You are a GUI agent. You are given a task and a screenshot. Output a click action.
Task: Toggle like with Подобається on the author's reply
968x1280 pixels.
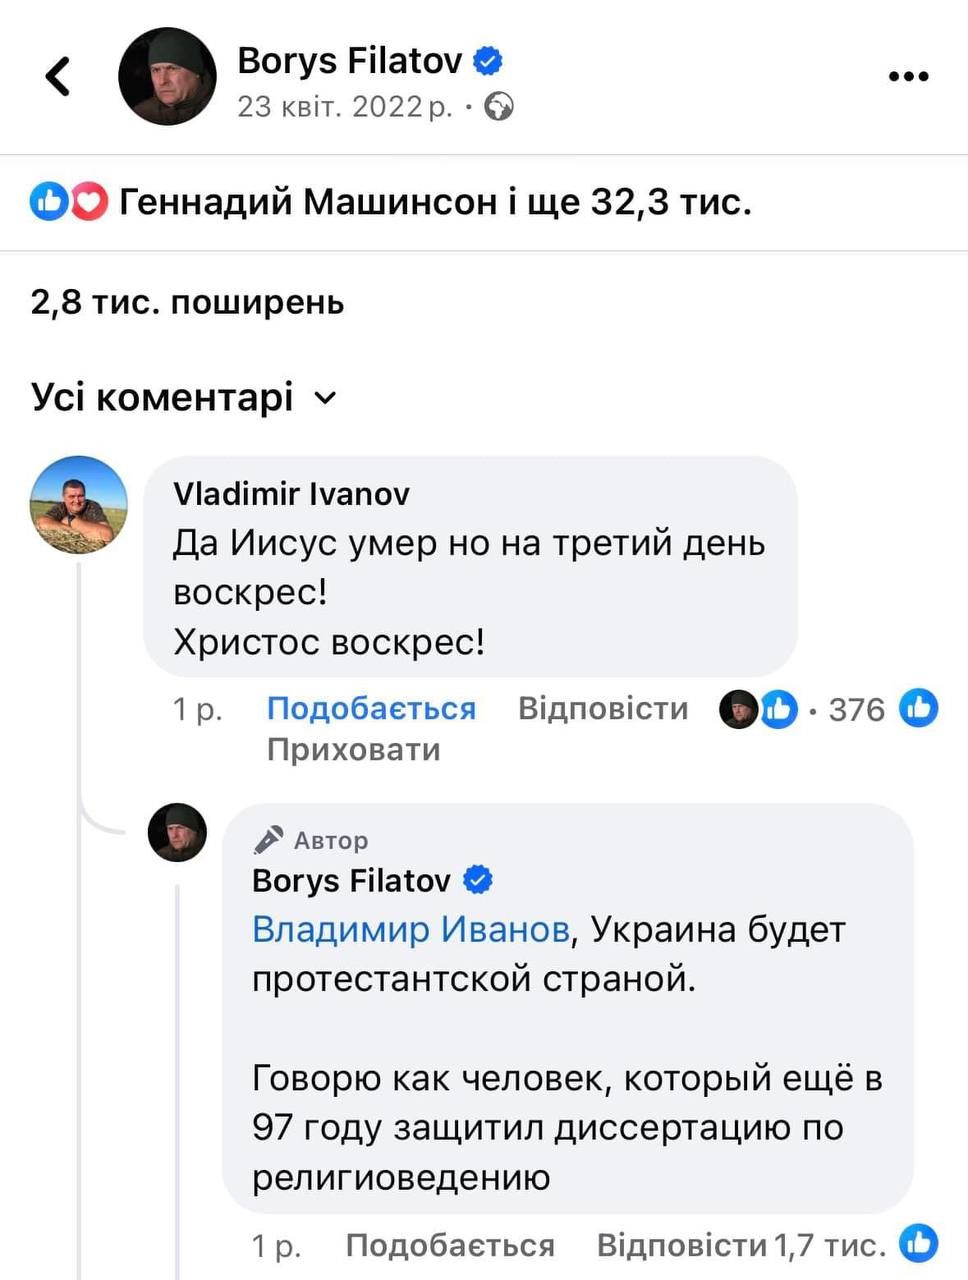[450, 1245]
